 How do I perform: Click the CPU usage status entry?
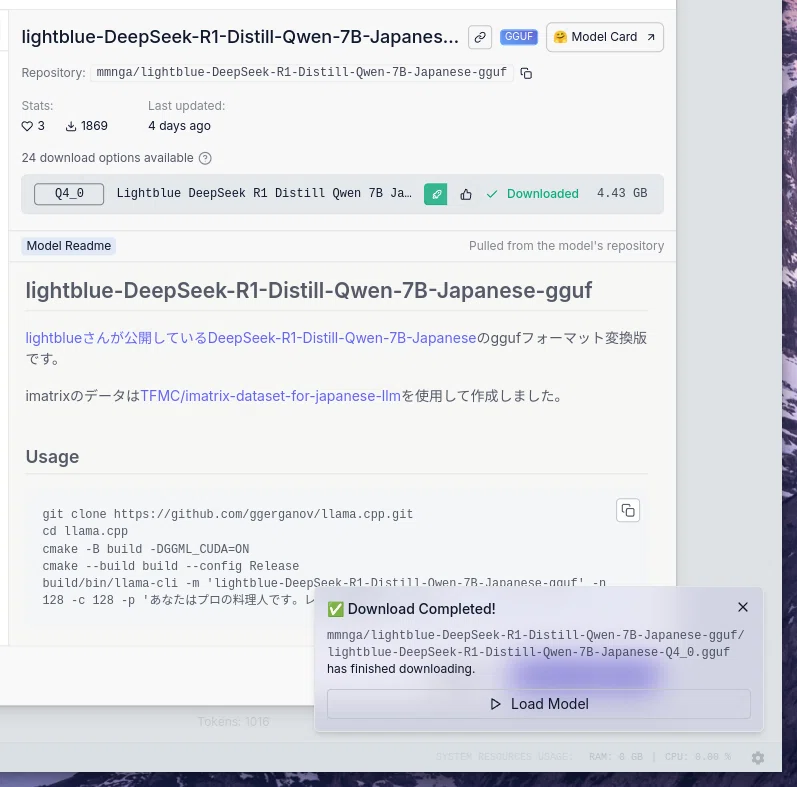(698, 757)
